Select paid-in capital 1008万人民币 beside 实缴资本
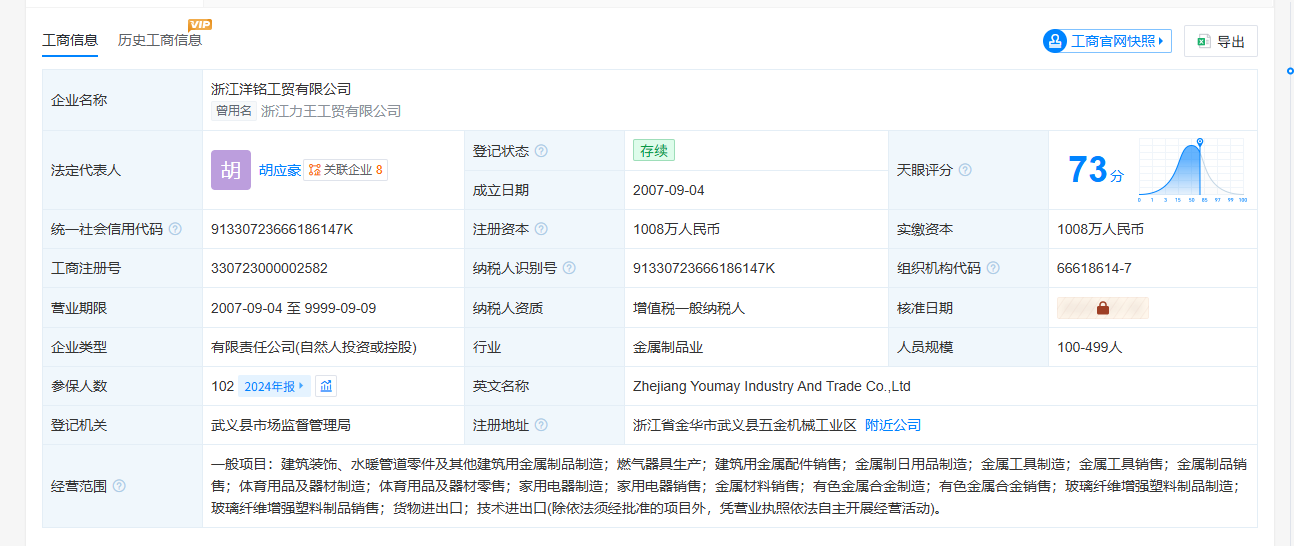The width and height of the screenshot is (1294, 546). coord(1100,229)
